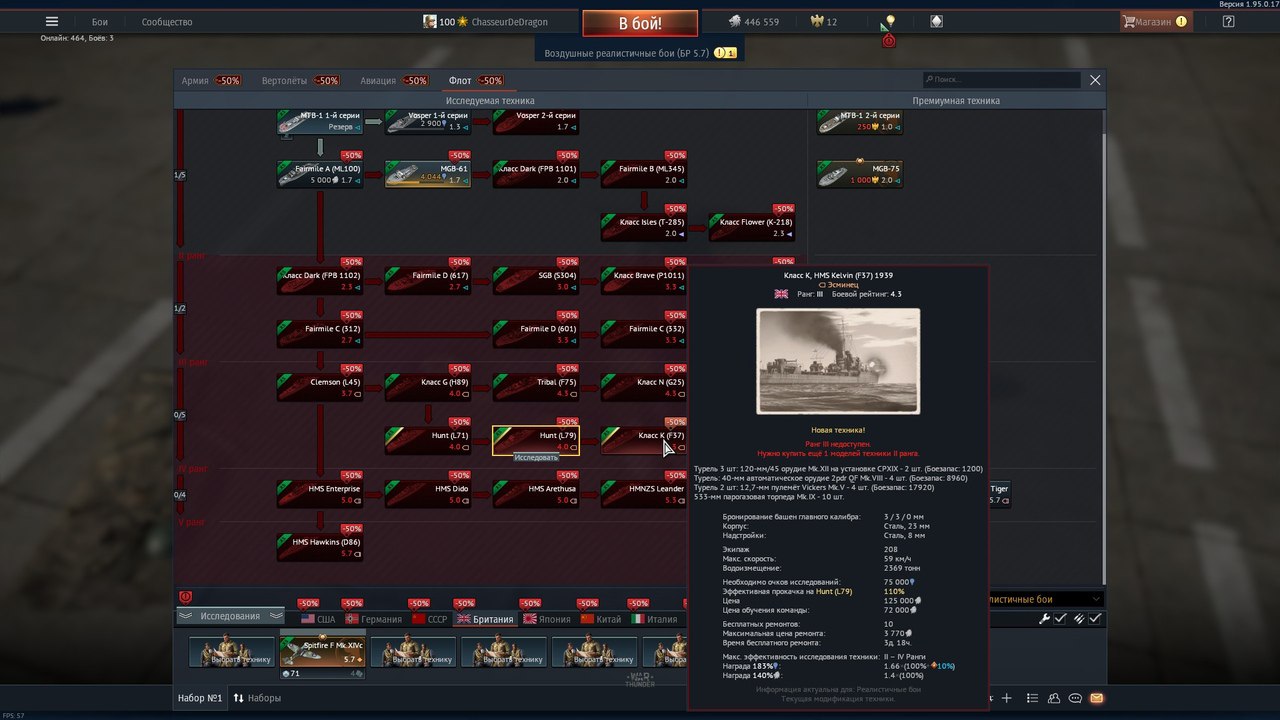Viewport: 1280px width, 720px height.
Task: Select Класс N (G25) destroyer
Action: pyautogui.click(x=644, y=387)
